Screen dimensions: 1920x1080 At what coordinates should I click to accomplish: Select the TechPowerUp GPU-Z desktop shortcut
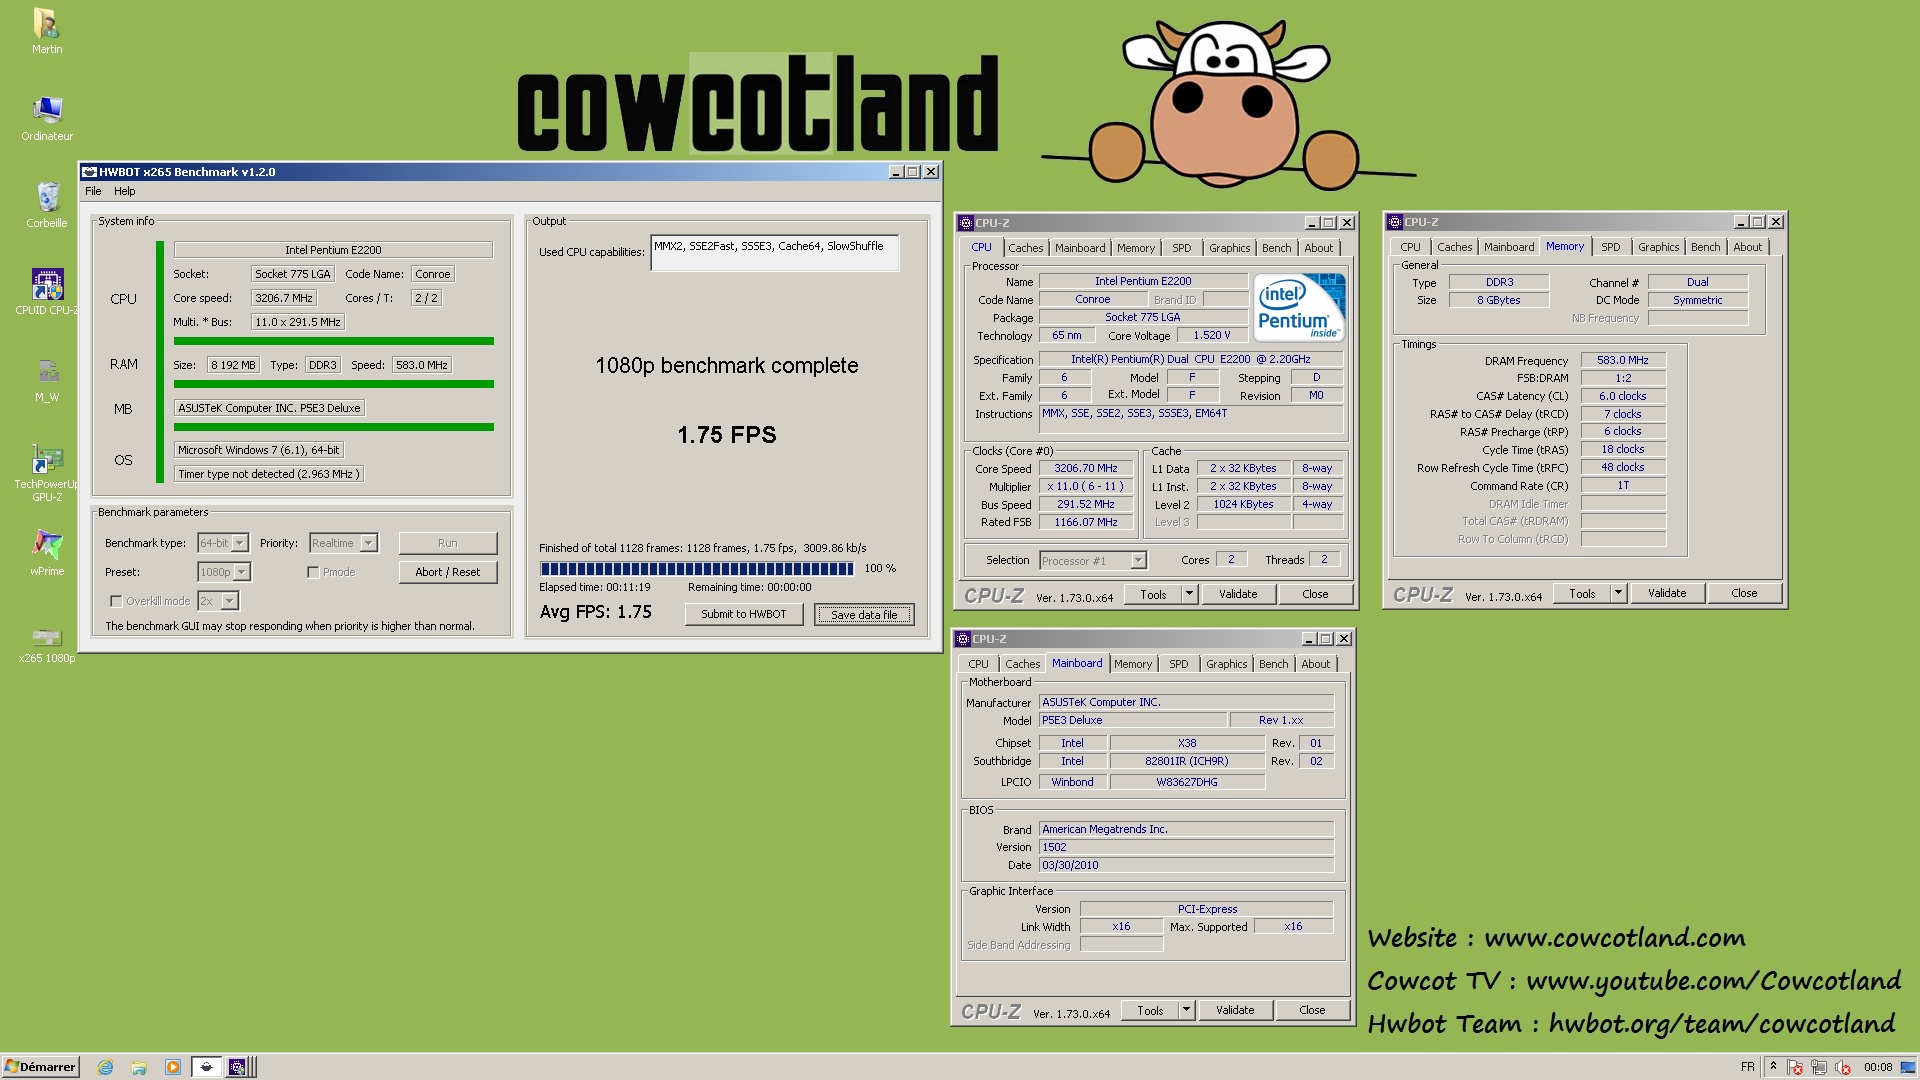point(47,472)
